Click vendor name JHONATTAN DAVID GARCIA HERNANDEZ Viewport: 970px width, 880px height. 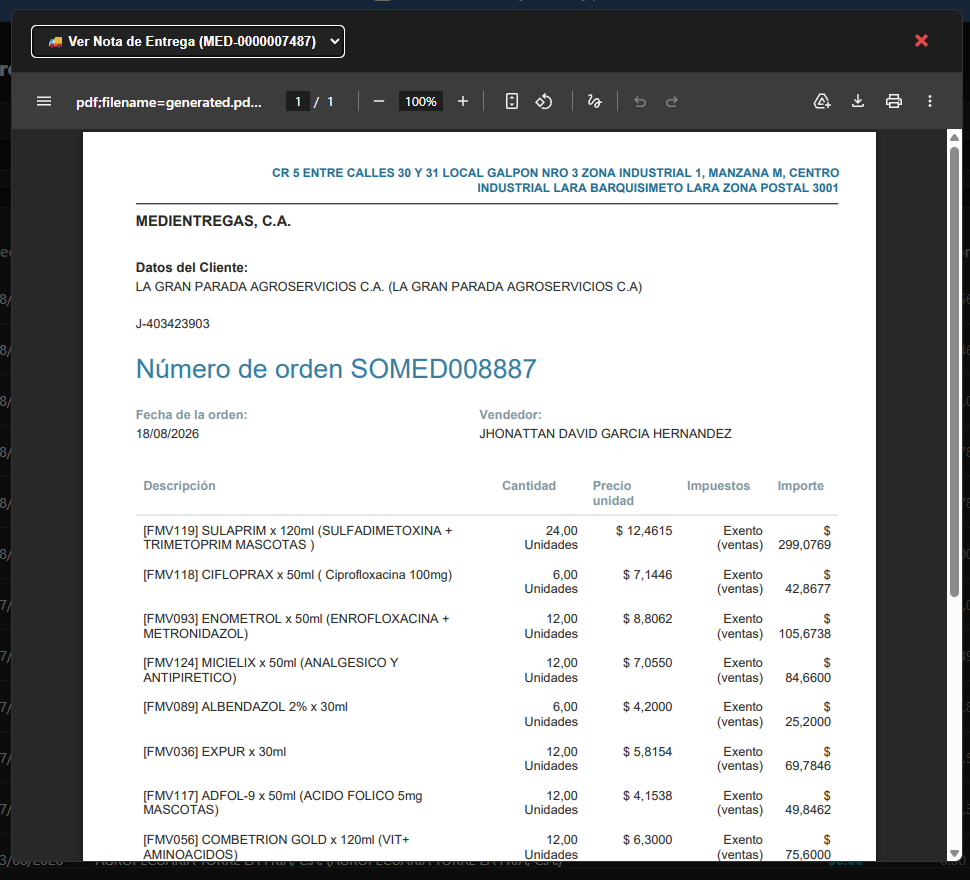[x=605, y=434]
